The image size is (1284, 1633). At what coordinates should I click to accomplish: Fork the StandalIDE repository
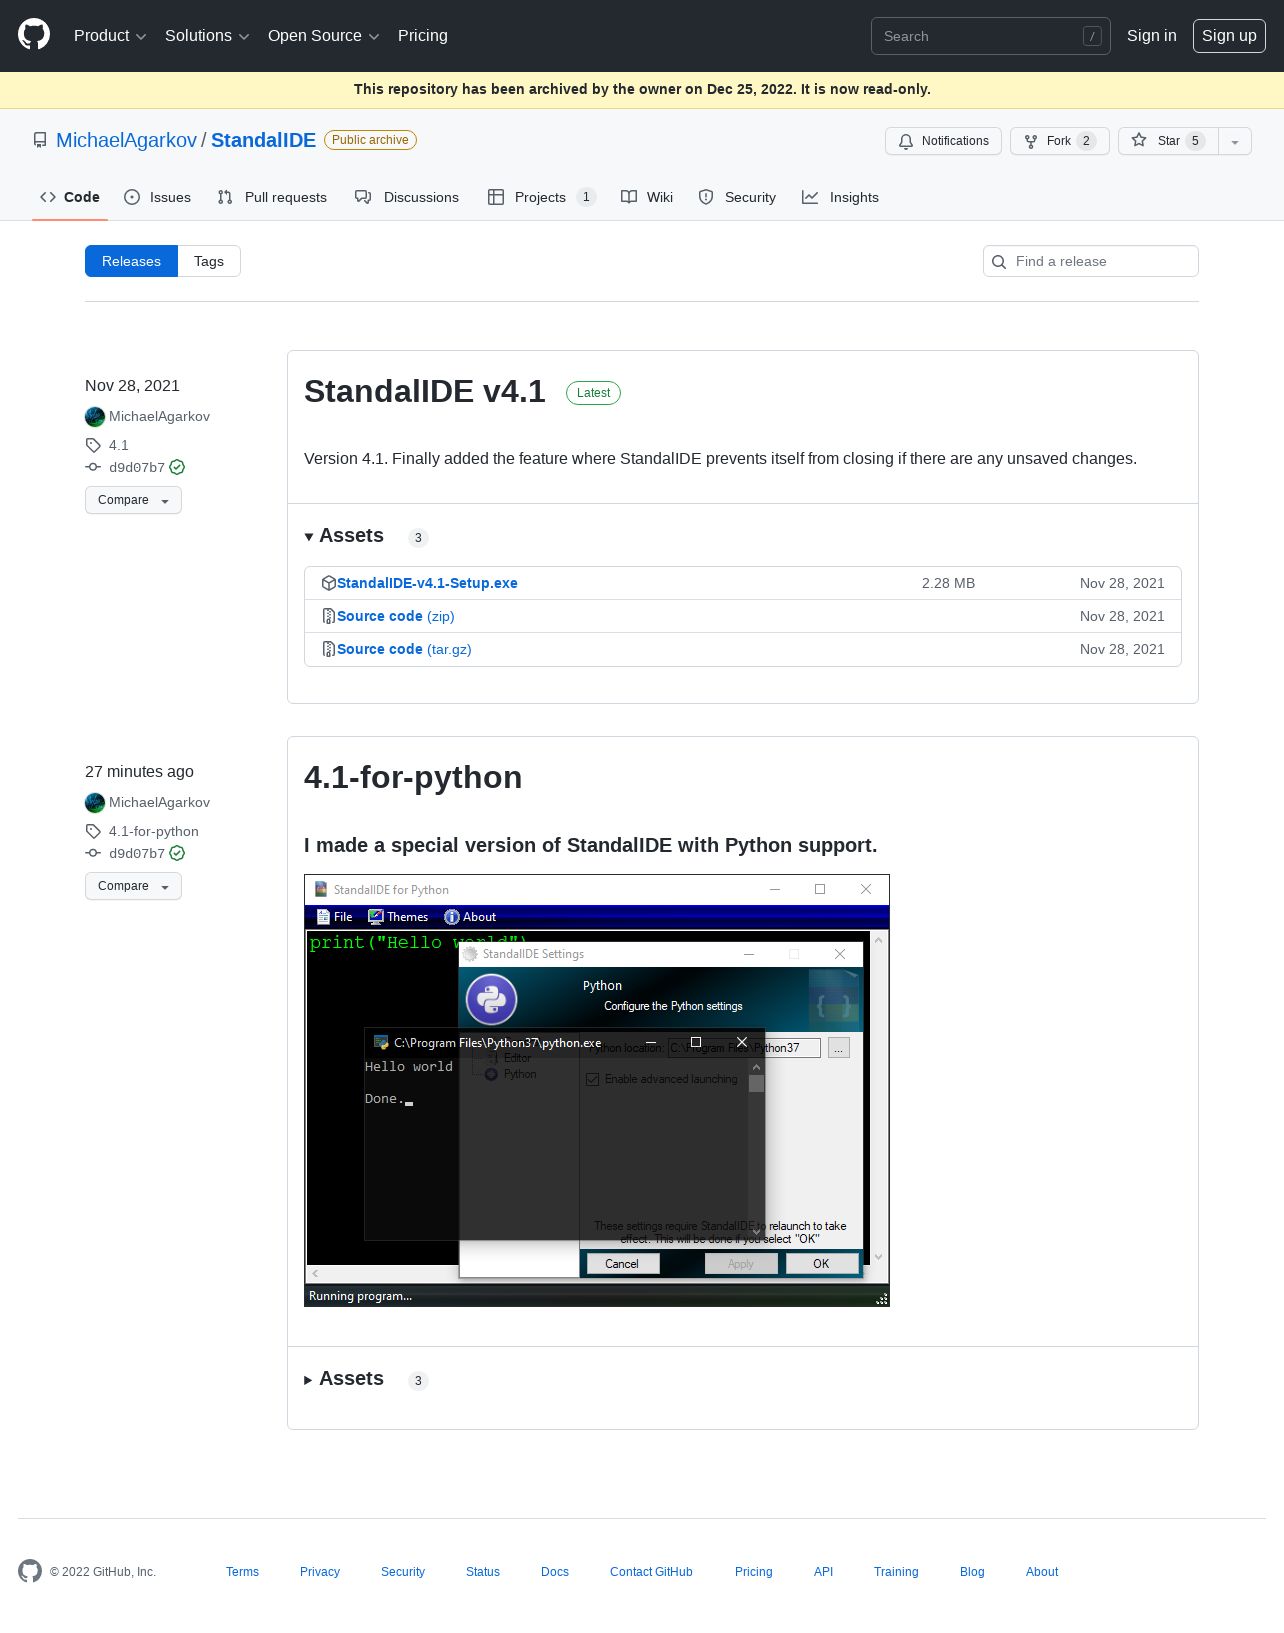pyautogui.click(x=1059, y=141)
